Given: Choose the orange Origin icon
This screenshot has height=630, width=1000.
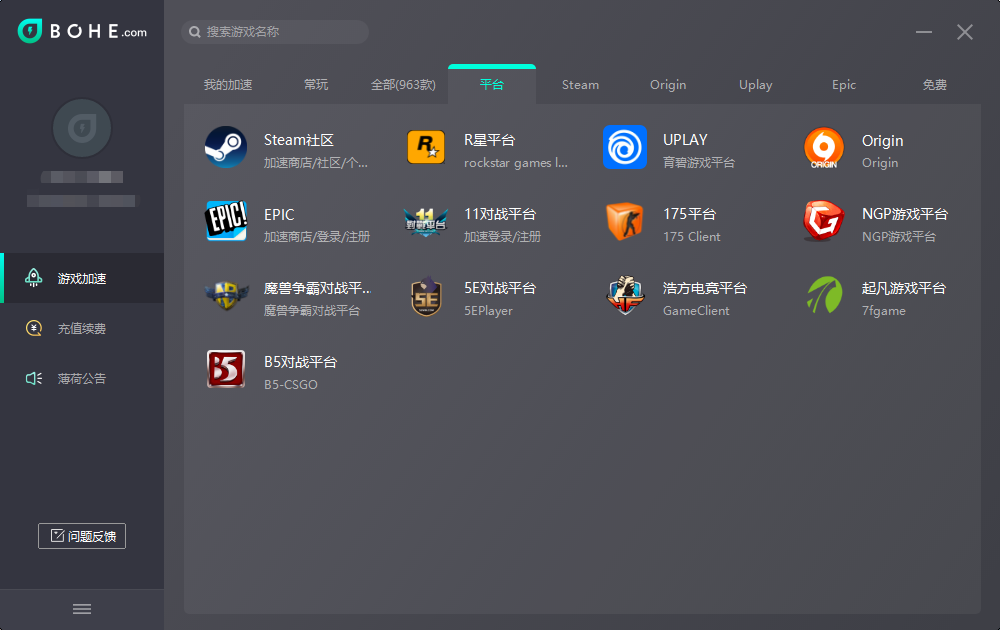Looking at the screenshot, I should 824,148.
